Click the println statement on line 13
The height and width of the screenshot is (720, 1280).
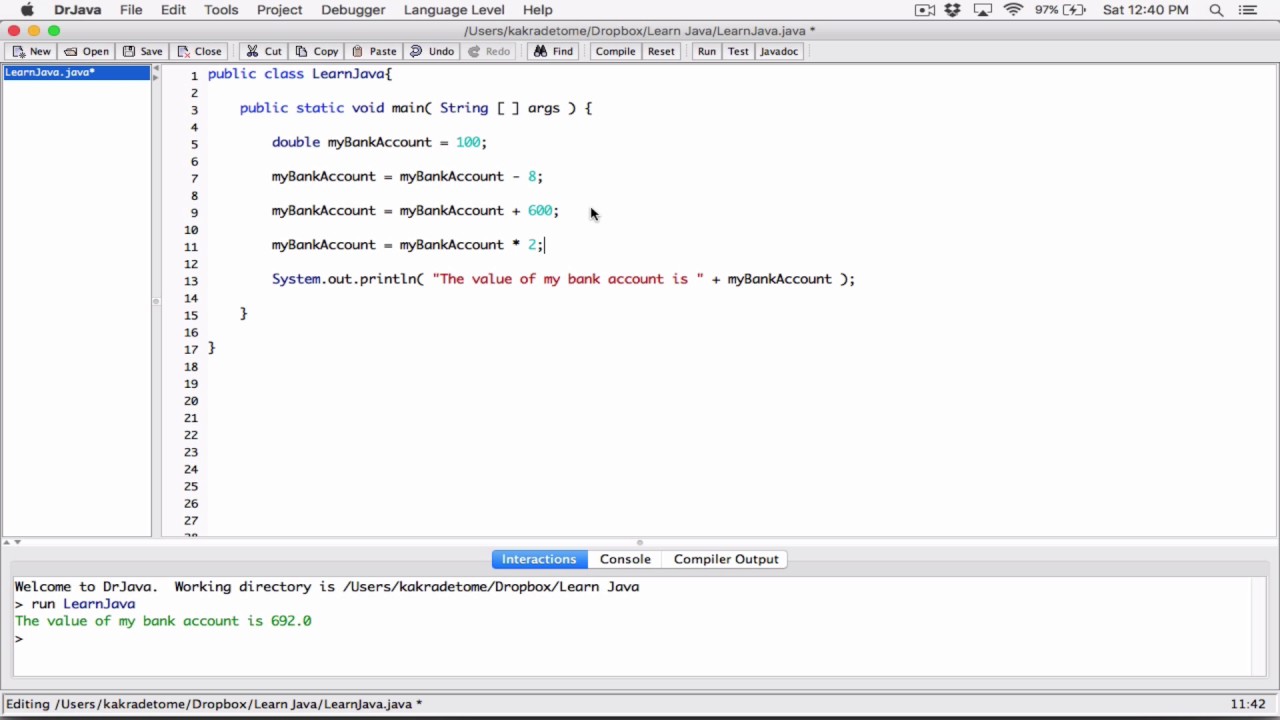pos(563,279)
